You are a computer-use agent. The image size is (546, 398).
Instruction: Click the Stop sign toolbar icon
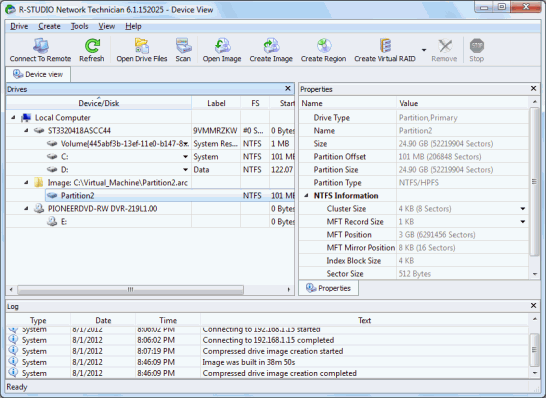477,46
